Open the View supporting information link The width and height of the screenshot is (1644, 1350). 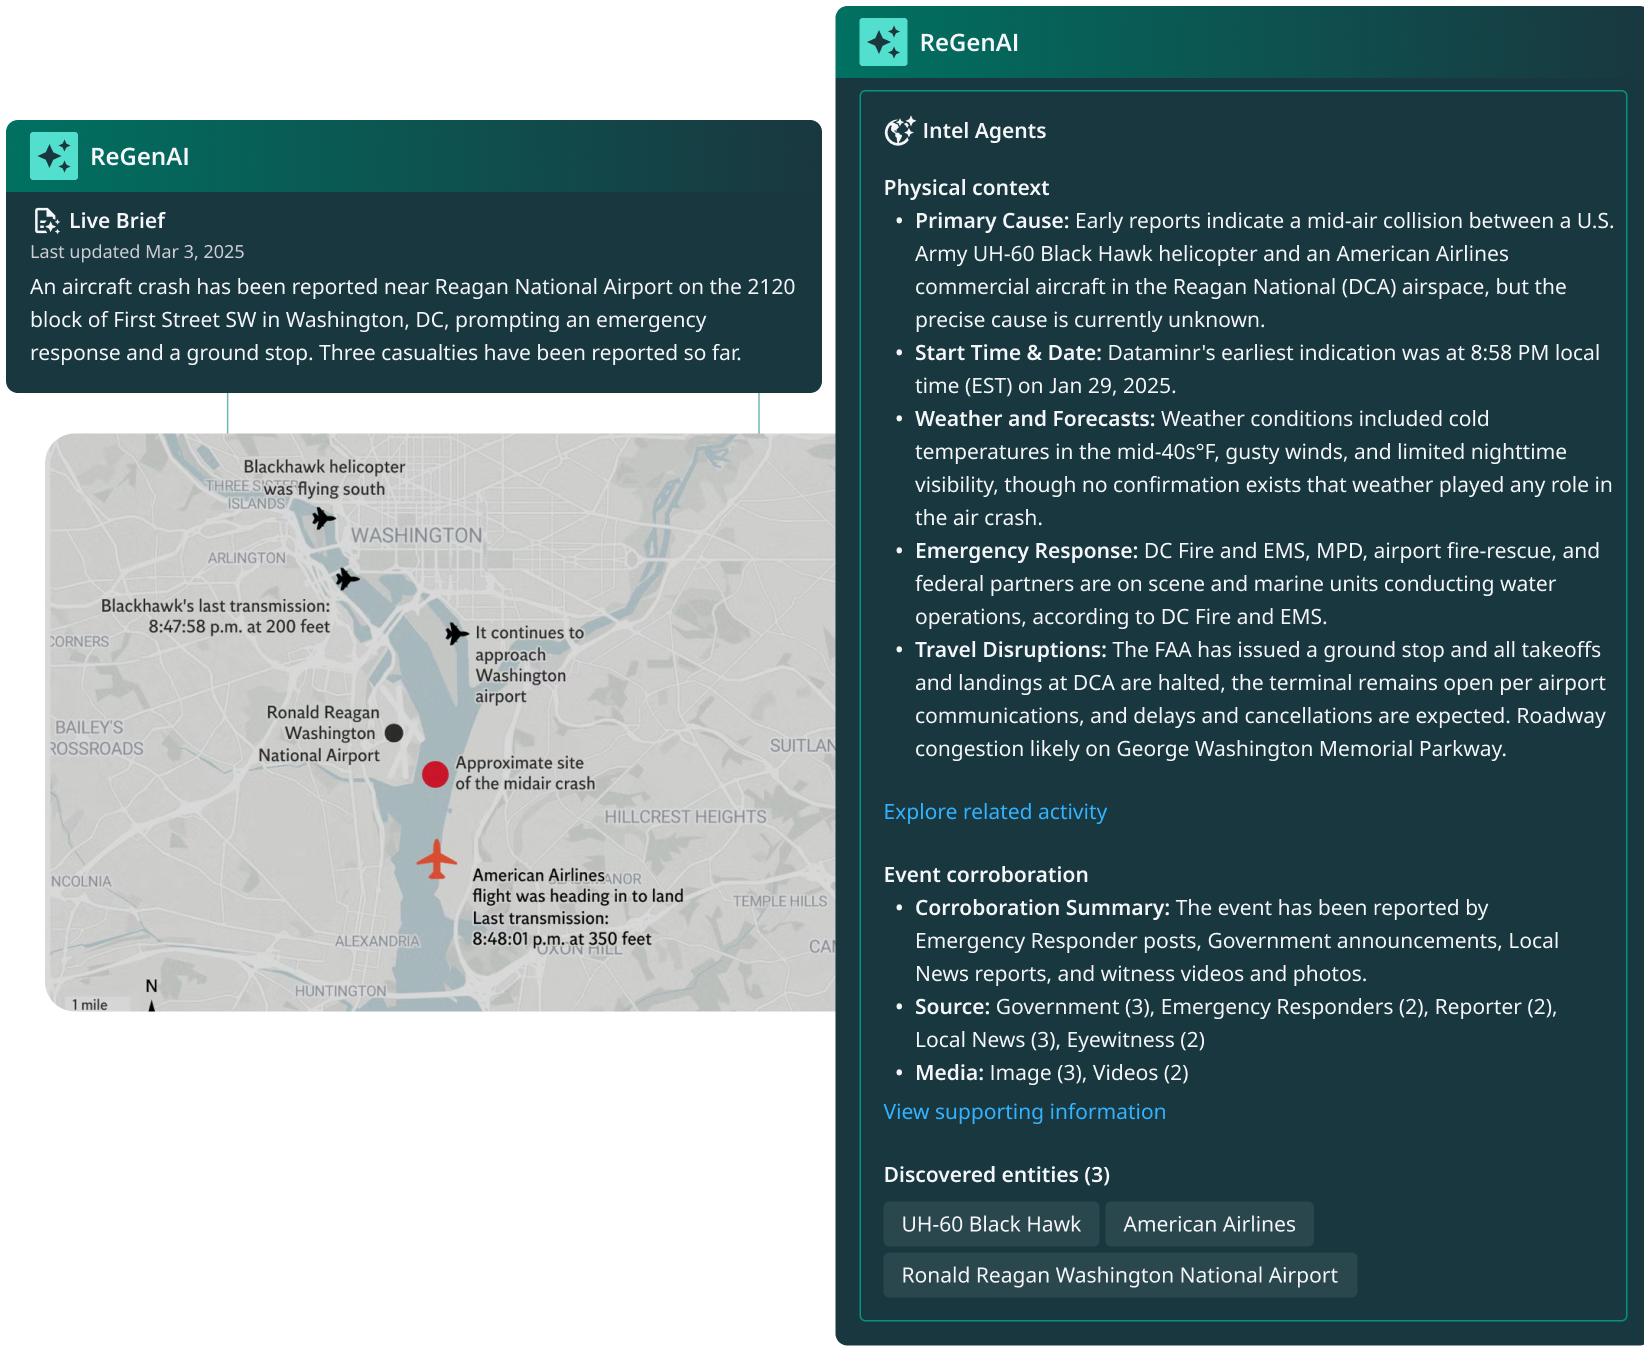pos(1024,1112)
